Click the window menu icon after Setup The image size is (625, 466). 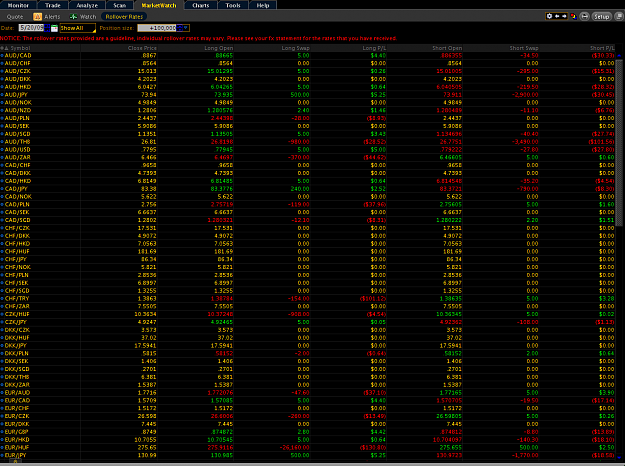pyautogui.click(x=619, y=16)
